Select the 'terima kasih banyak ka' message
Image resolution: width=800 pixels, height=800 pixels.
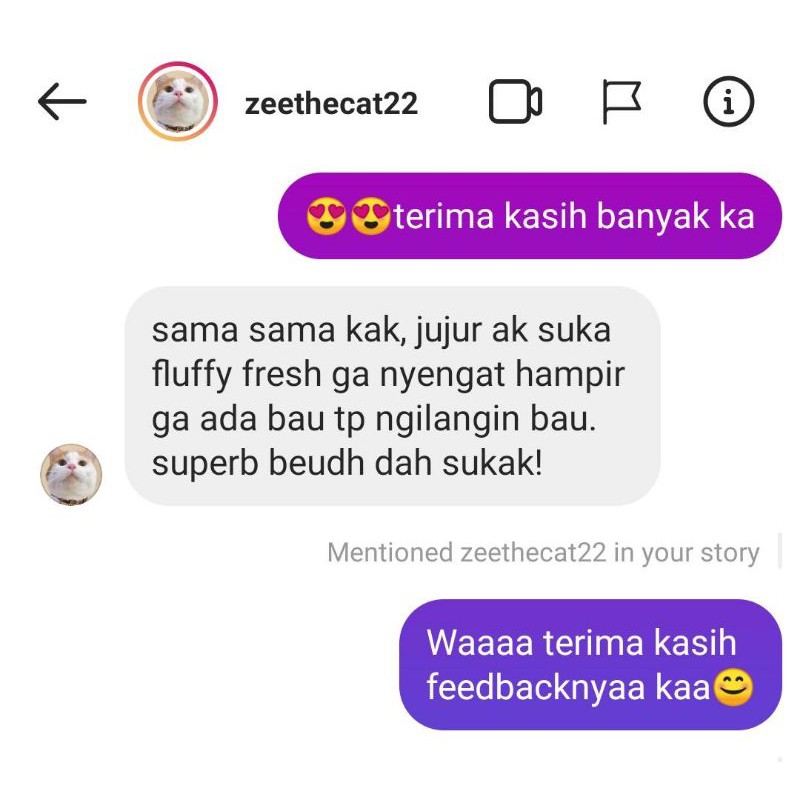pos(530,216)
